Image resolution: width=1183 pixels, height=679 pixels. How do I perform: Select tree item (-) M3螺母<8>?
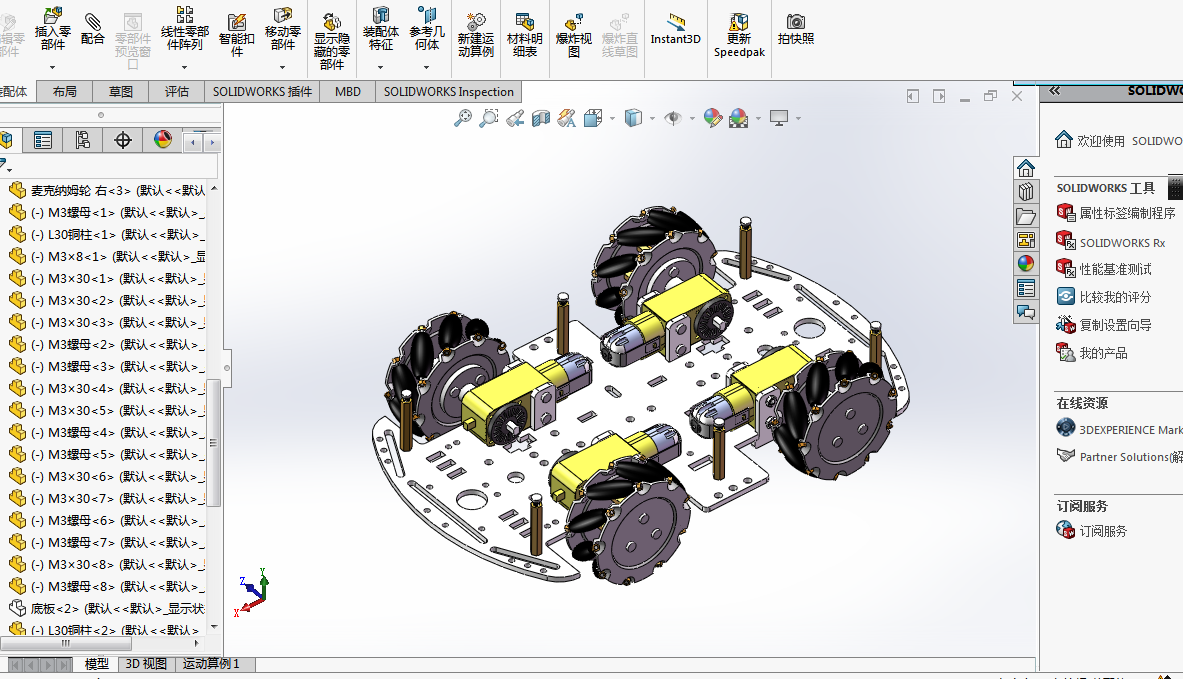pyautogui.click(x=106, y=586)
